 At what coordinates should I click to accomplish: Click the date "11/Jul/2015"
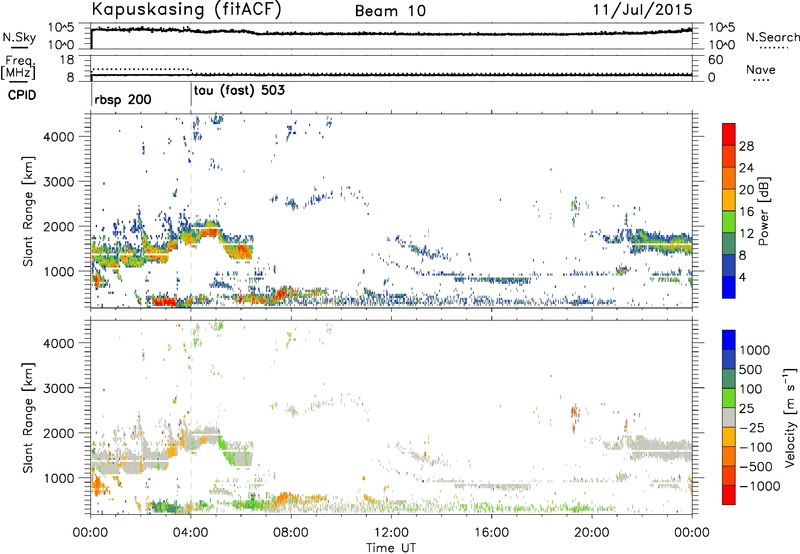[x=642, y=10]
